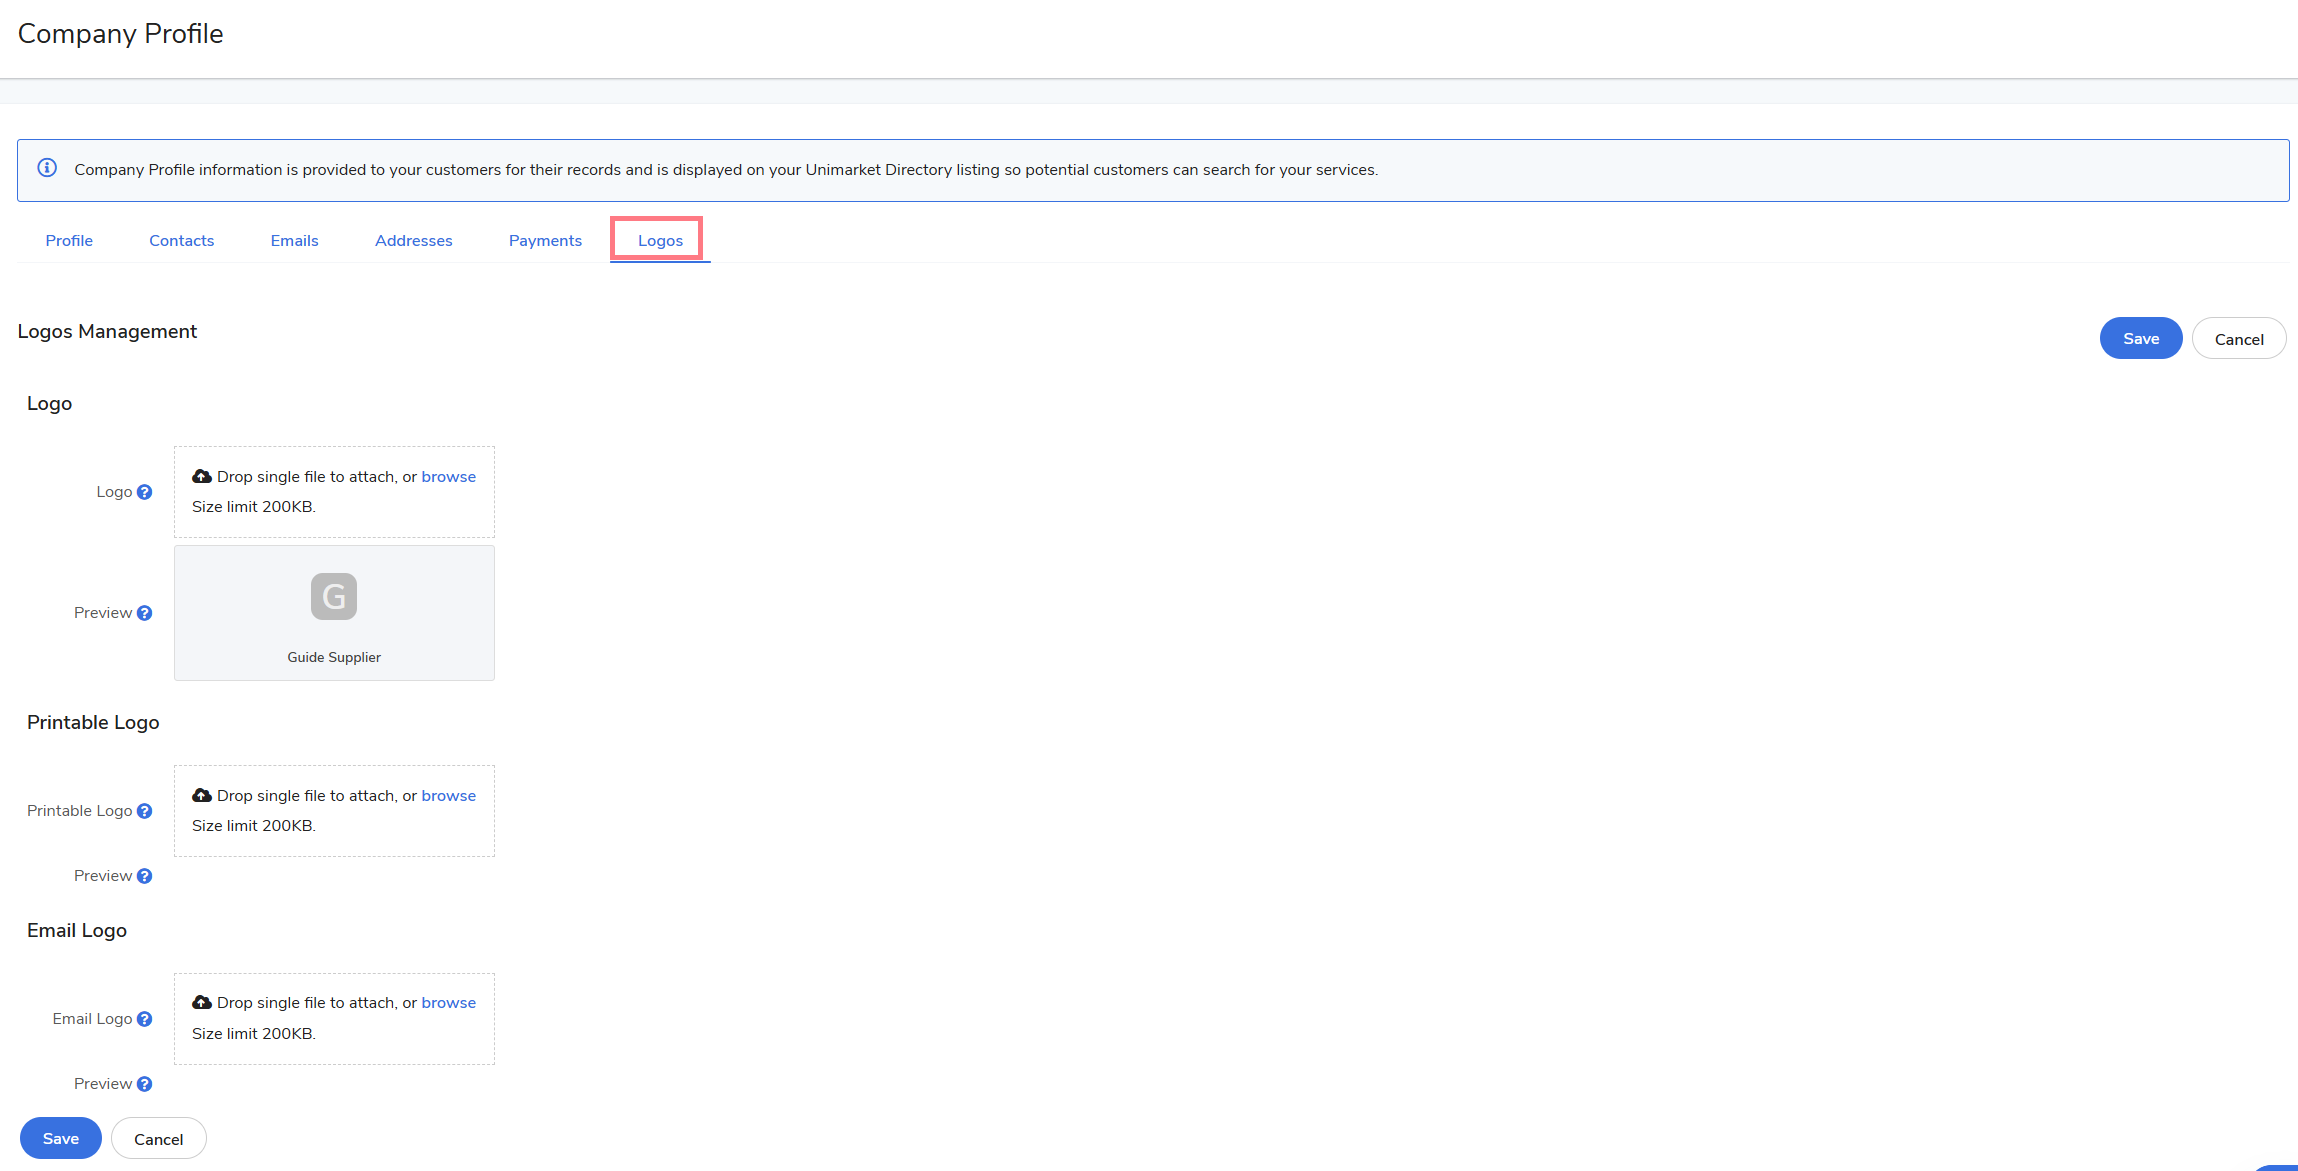The height and width of the screenshot is (1171, 2298).
Task: Click help icon next to Email Logo label
Action: click(x=145, y=1019)
